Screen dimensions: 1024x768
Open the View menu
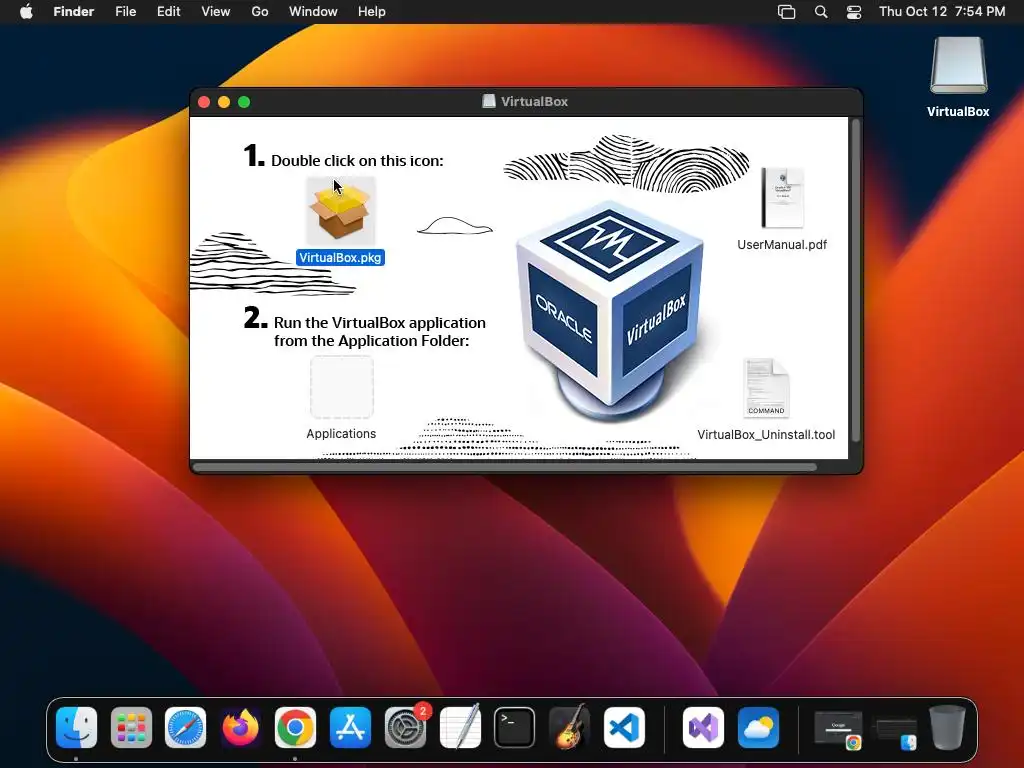coord(216,12)
